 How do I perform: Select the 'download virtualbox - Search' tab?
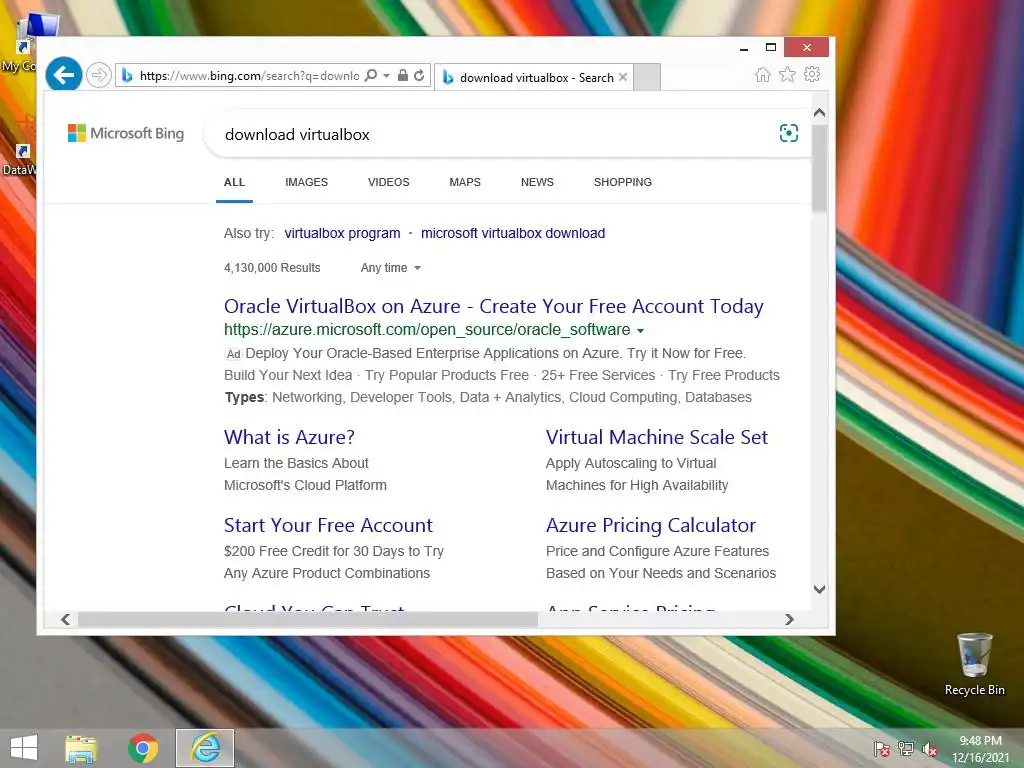536,77
